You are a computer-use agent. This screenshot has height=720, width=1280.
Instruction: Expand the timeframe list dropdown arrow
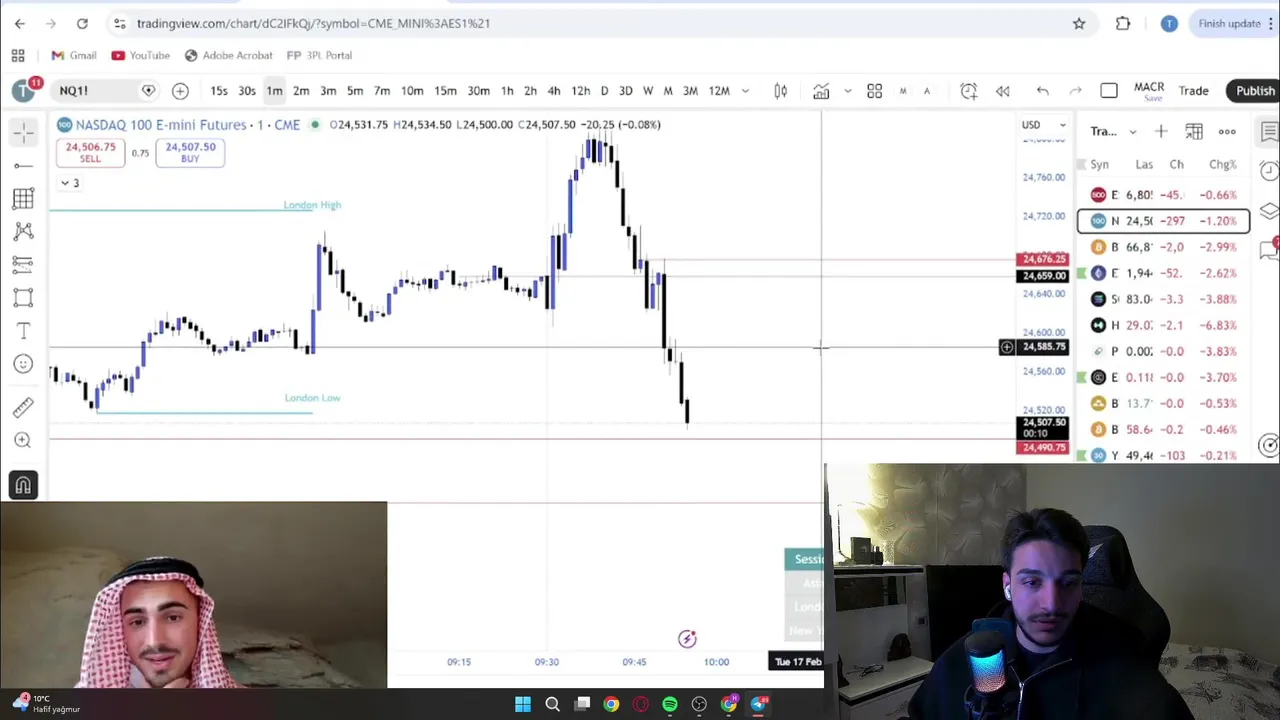745,91
